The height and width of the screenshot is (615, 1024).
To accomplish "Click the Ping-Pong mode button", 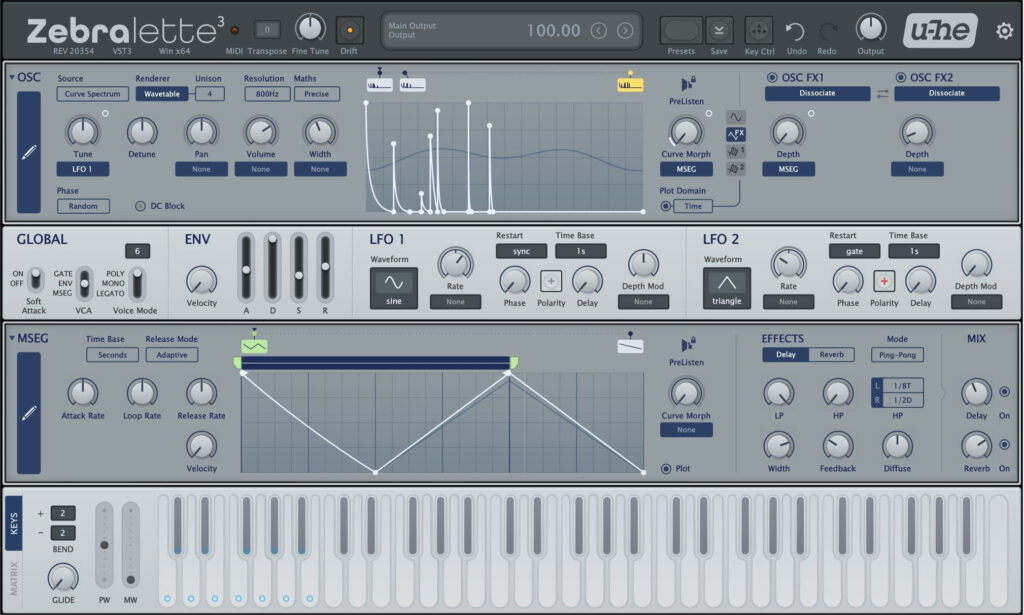I will click(897, 355).
